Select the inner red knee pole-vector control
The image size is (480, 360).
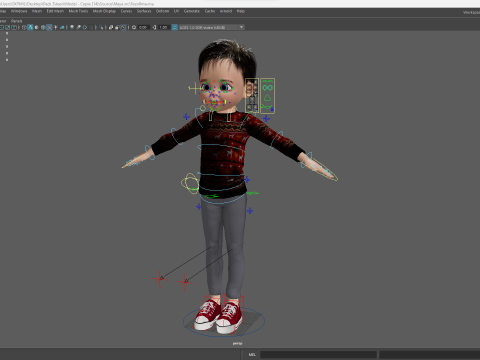point(185,282)
